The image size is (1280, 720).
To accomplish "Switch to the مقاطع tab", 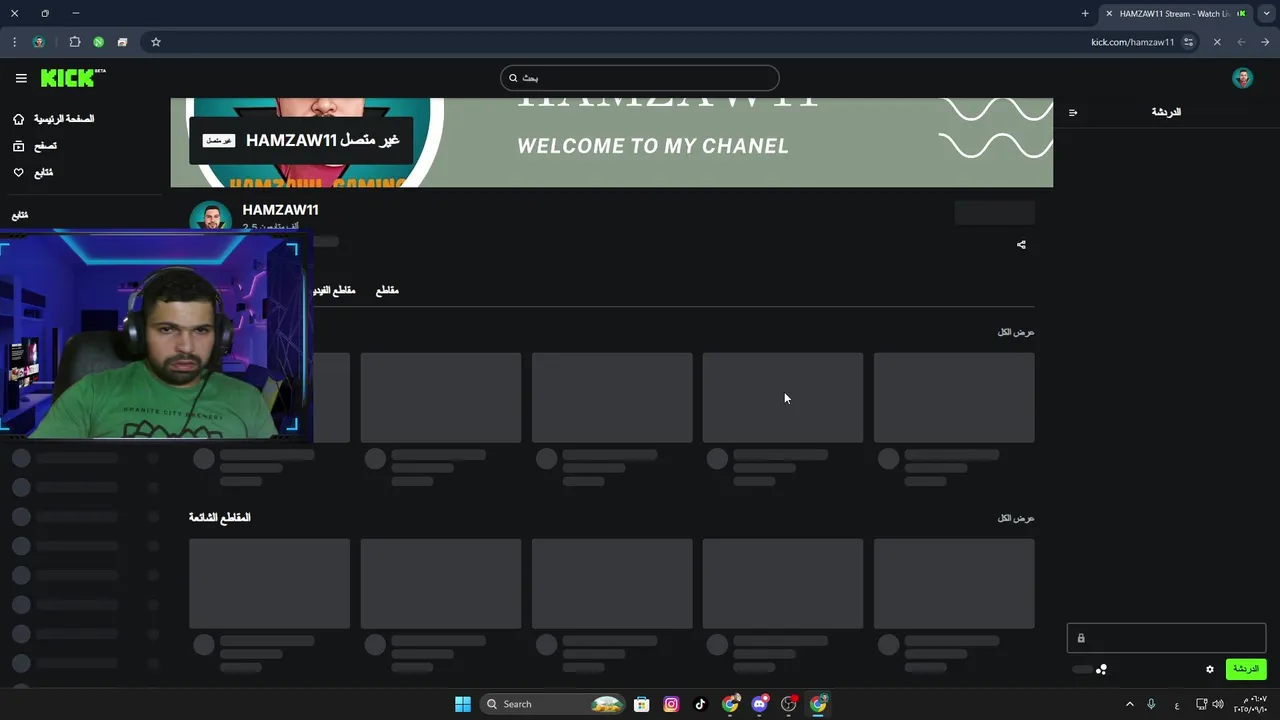I will [x=387, y=290].
